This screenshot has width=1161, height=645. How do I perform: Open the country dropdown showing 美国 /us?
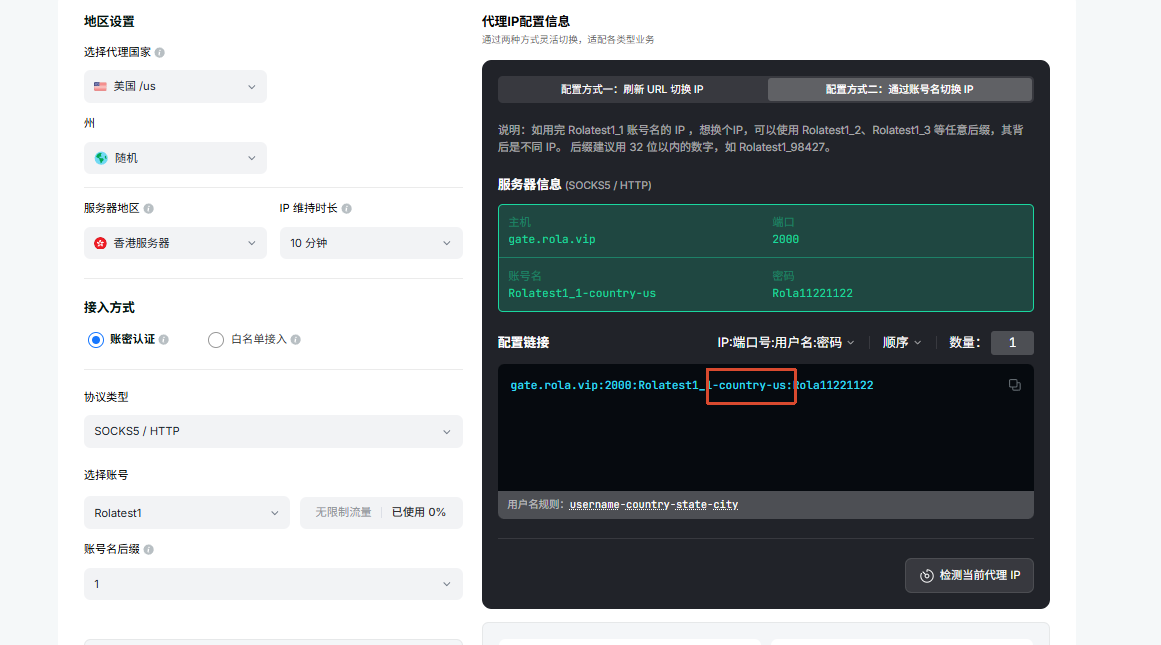point(175,87)
